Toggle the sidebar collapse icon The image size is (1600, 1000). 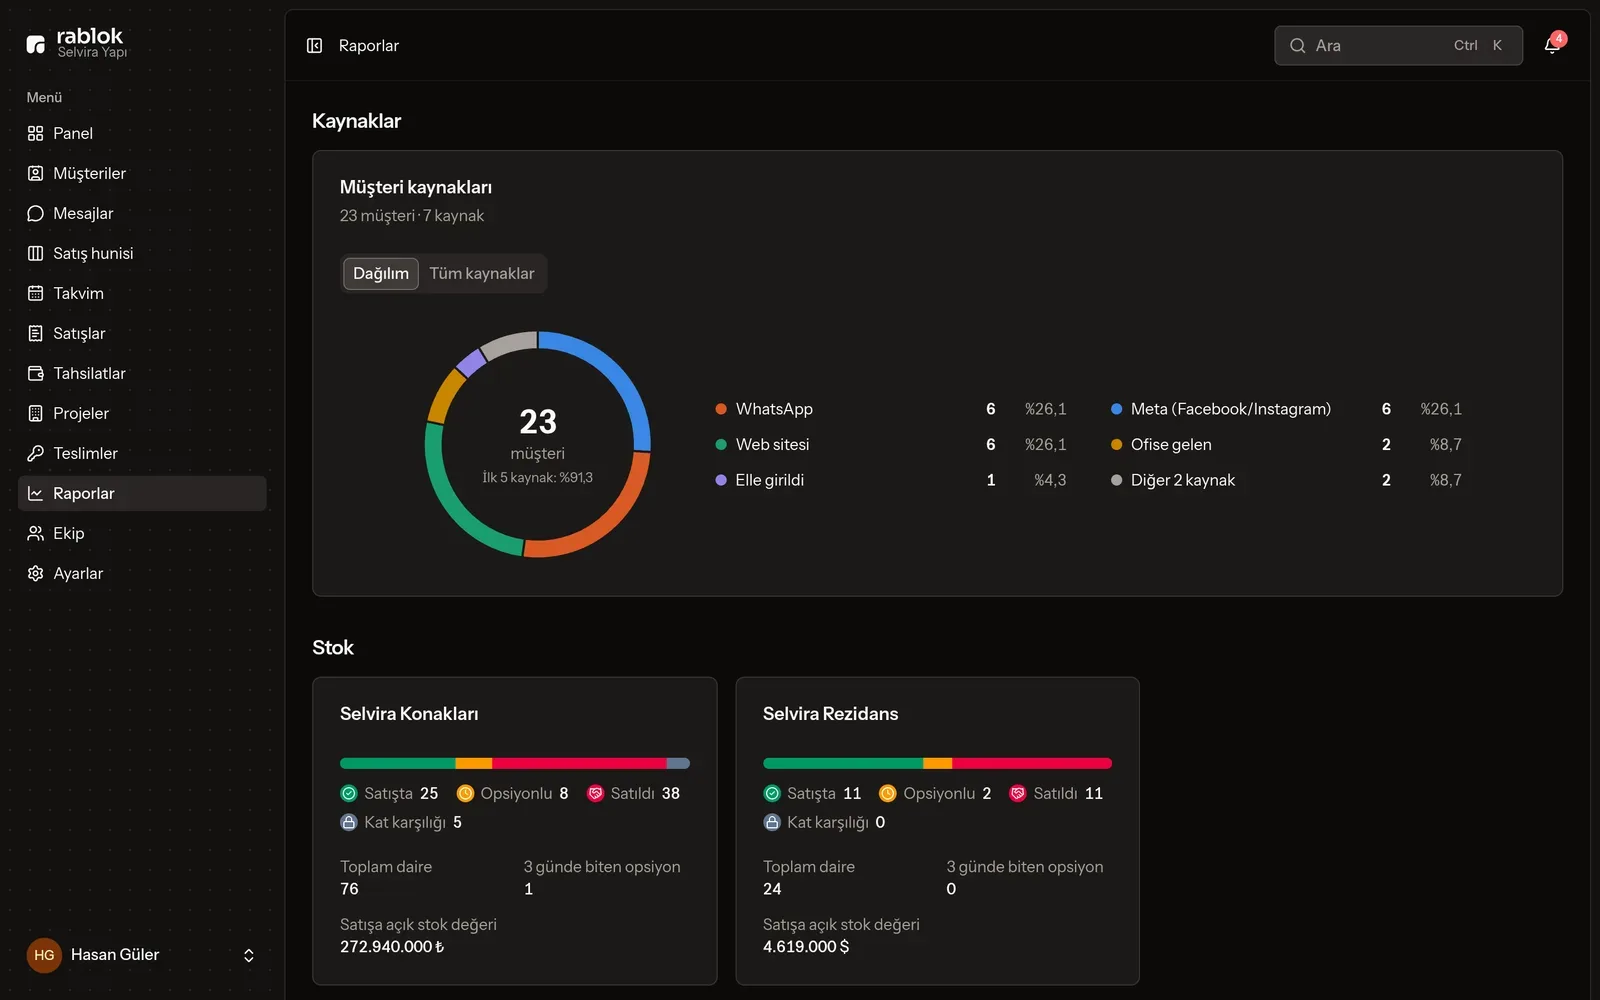(314, 45)
